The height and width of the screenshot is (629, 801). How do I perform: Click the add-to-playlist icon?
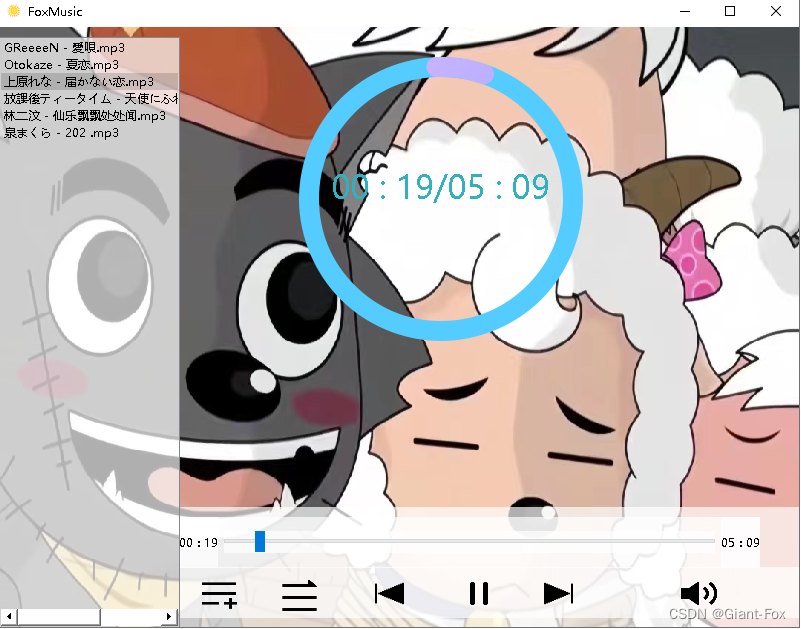pos(219,595)
